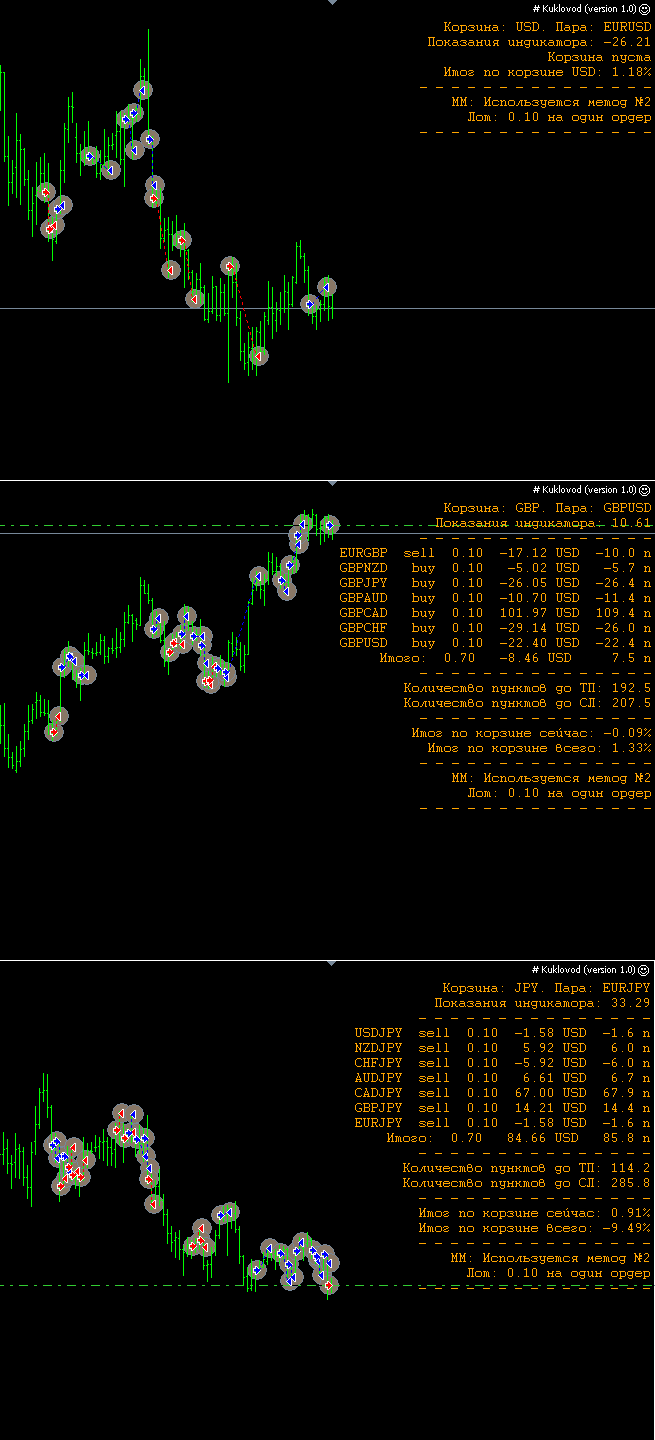This screenshot has width=655, height=1440.
Task: Select the AUDJPY sell order row
Action: tap(503, 1078)
